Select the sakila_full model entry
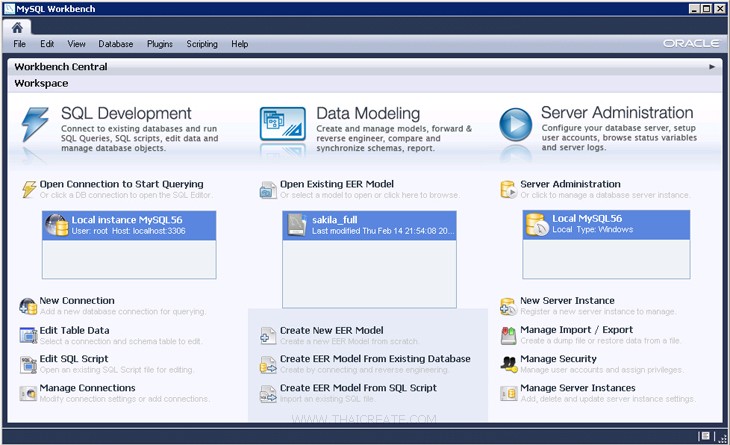Image resolution: width=730 pixels, height=445 pixels. tap(369, 225)
